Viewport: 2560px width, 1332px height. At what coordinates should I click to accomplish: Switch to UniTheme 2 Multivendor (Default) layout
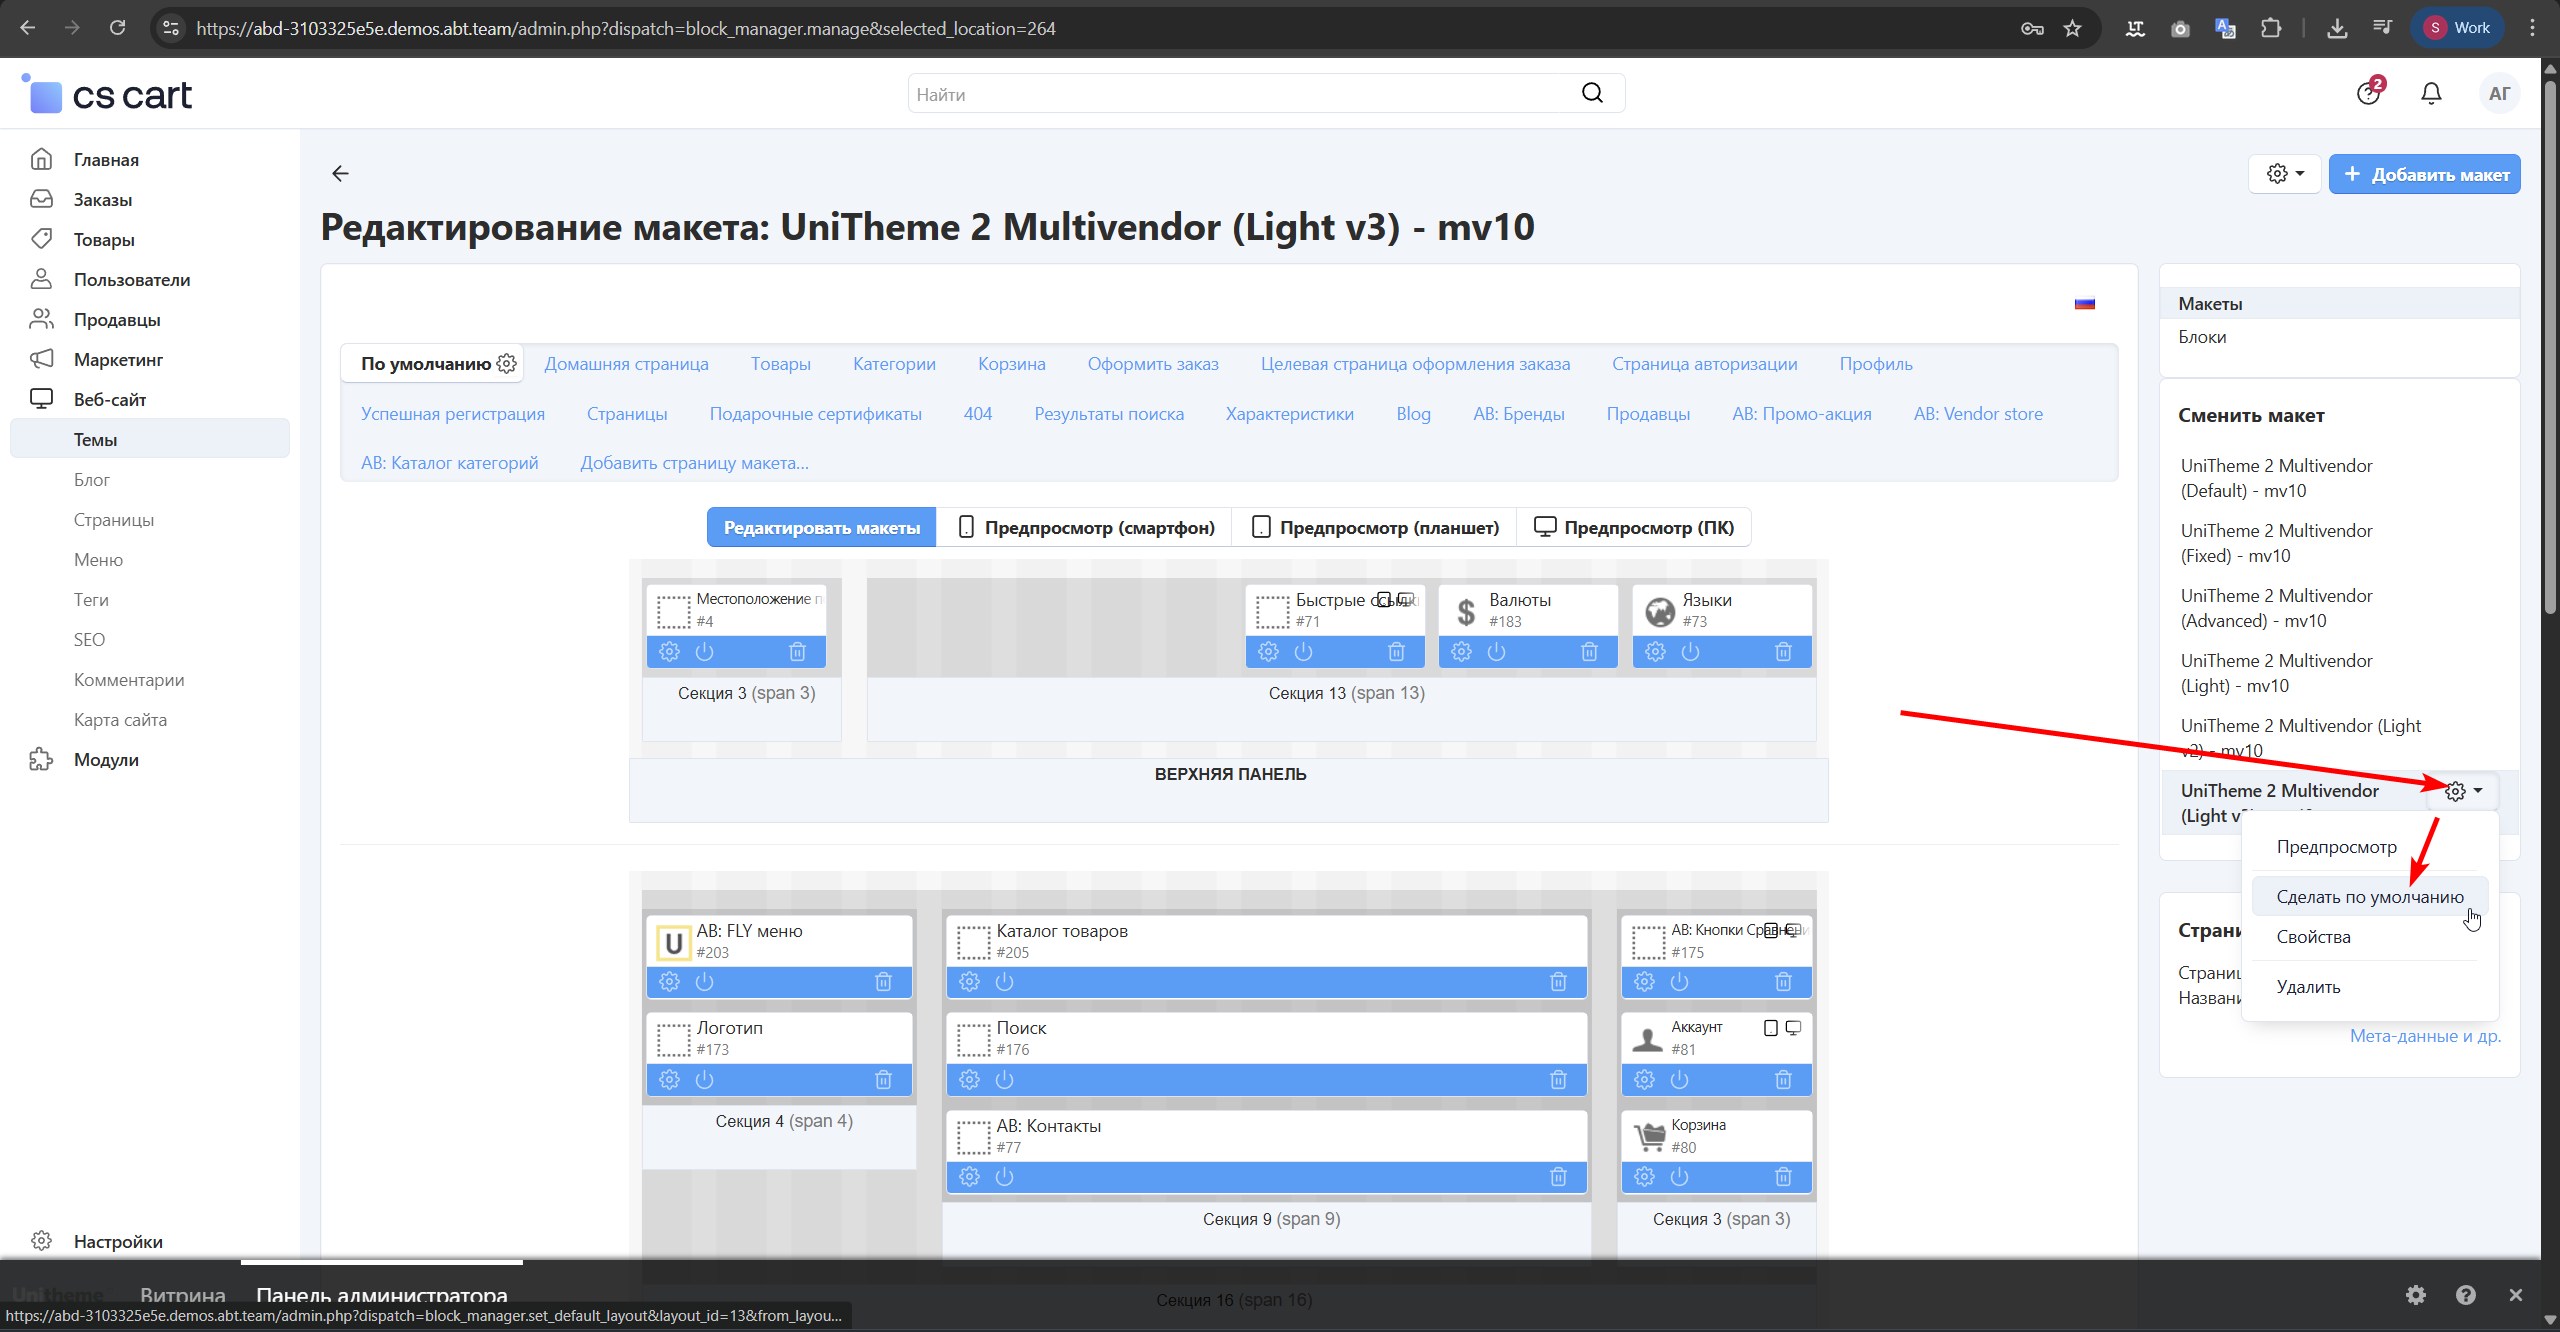(x=2277, y=478)
